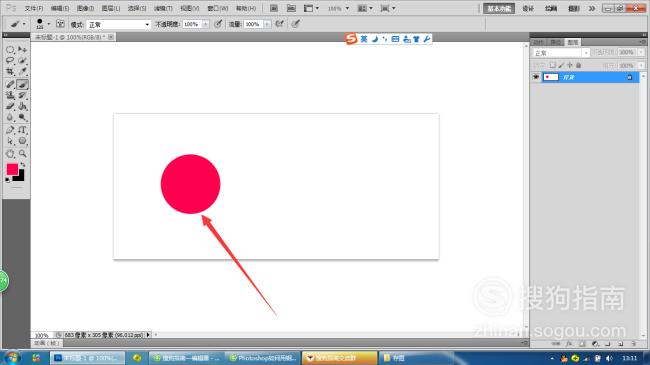This screenshot has width=650, height=365.
Task: Toggle lock all in Layers panel
Action: (578, 65)
